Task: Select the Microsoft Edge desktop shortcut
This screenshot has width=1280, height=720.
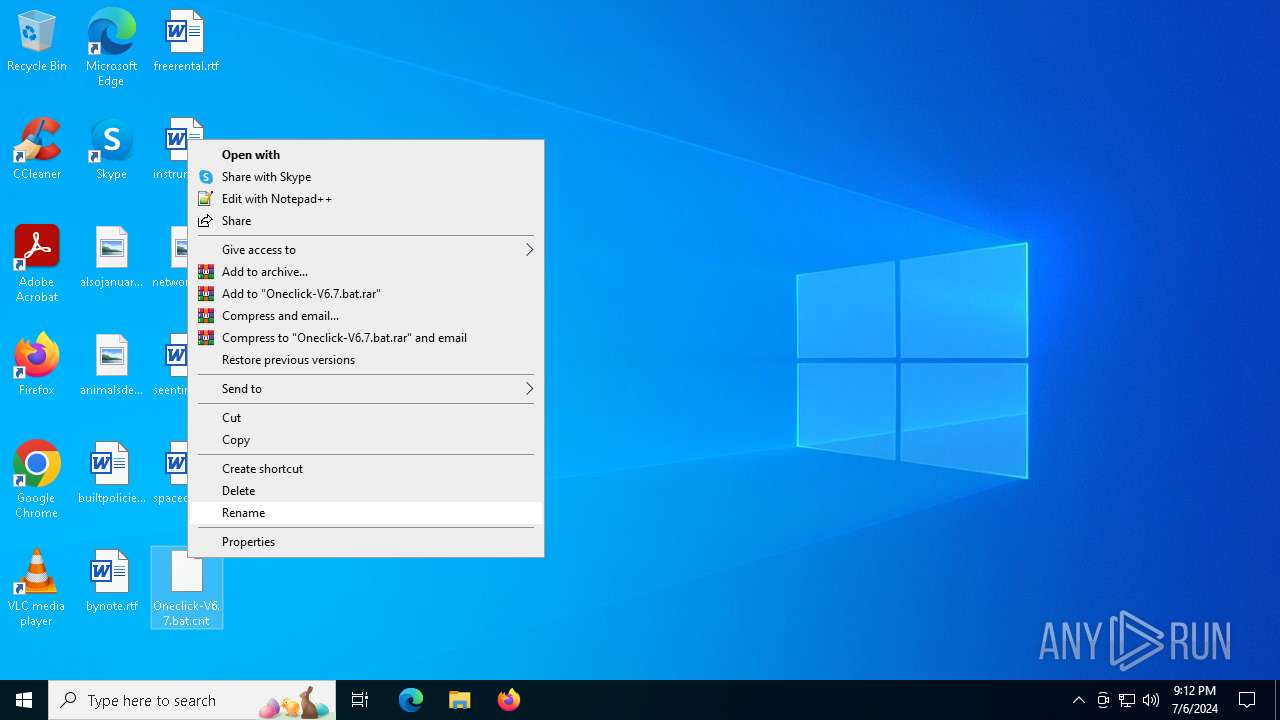Action: tap(111, 47)
